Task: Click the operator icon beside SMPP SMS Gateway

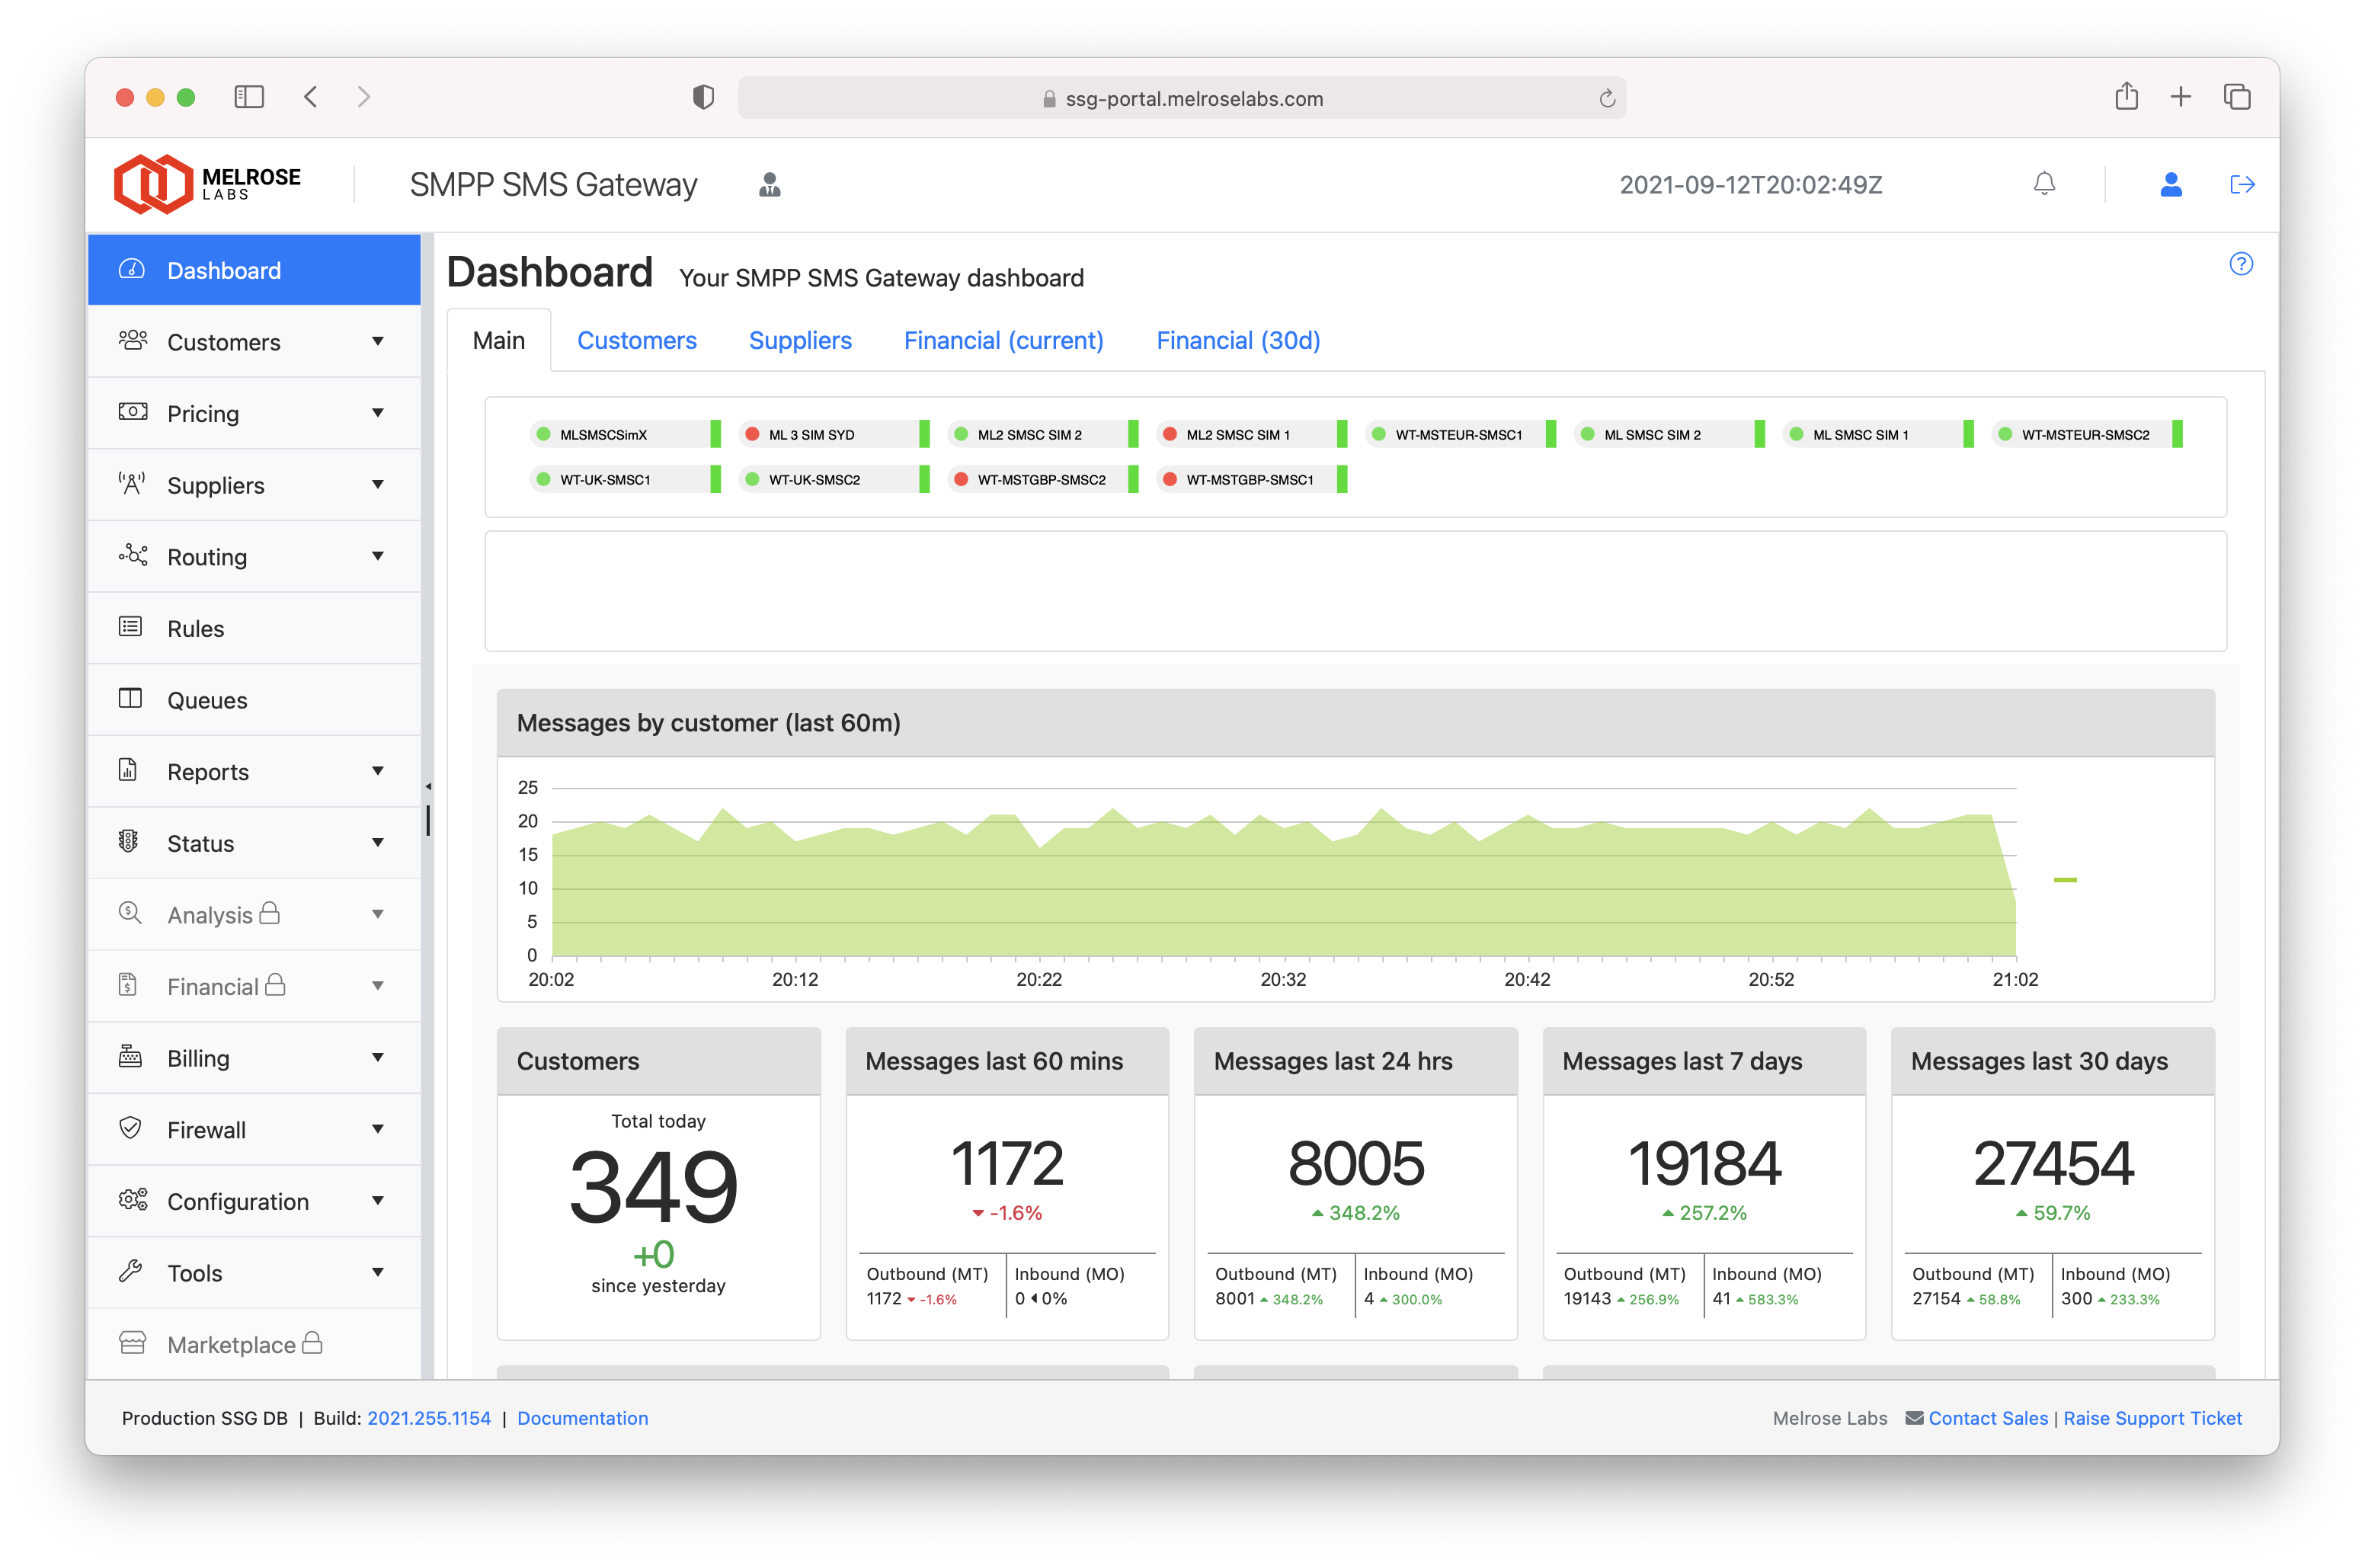Action: pos(769,184)
